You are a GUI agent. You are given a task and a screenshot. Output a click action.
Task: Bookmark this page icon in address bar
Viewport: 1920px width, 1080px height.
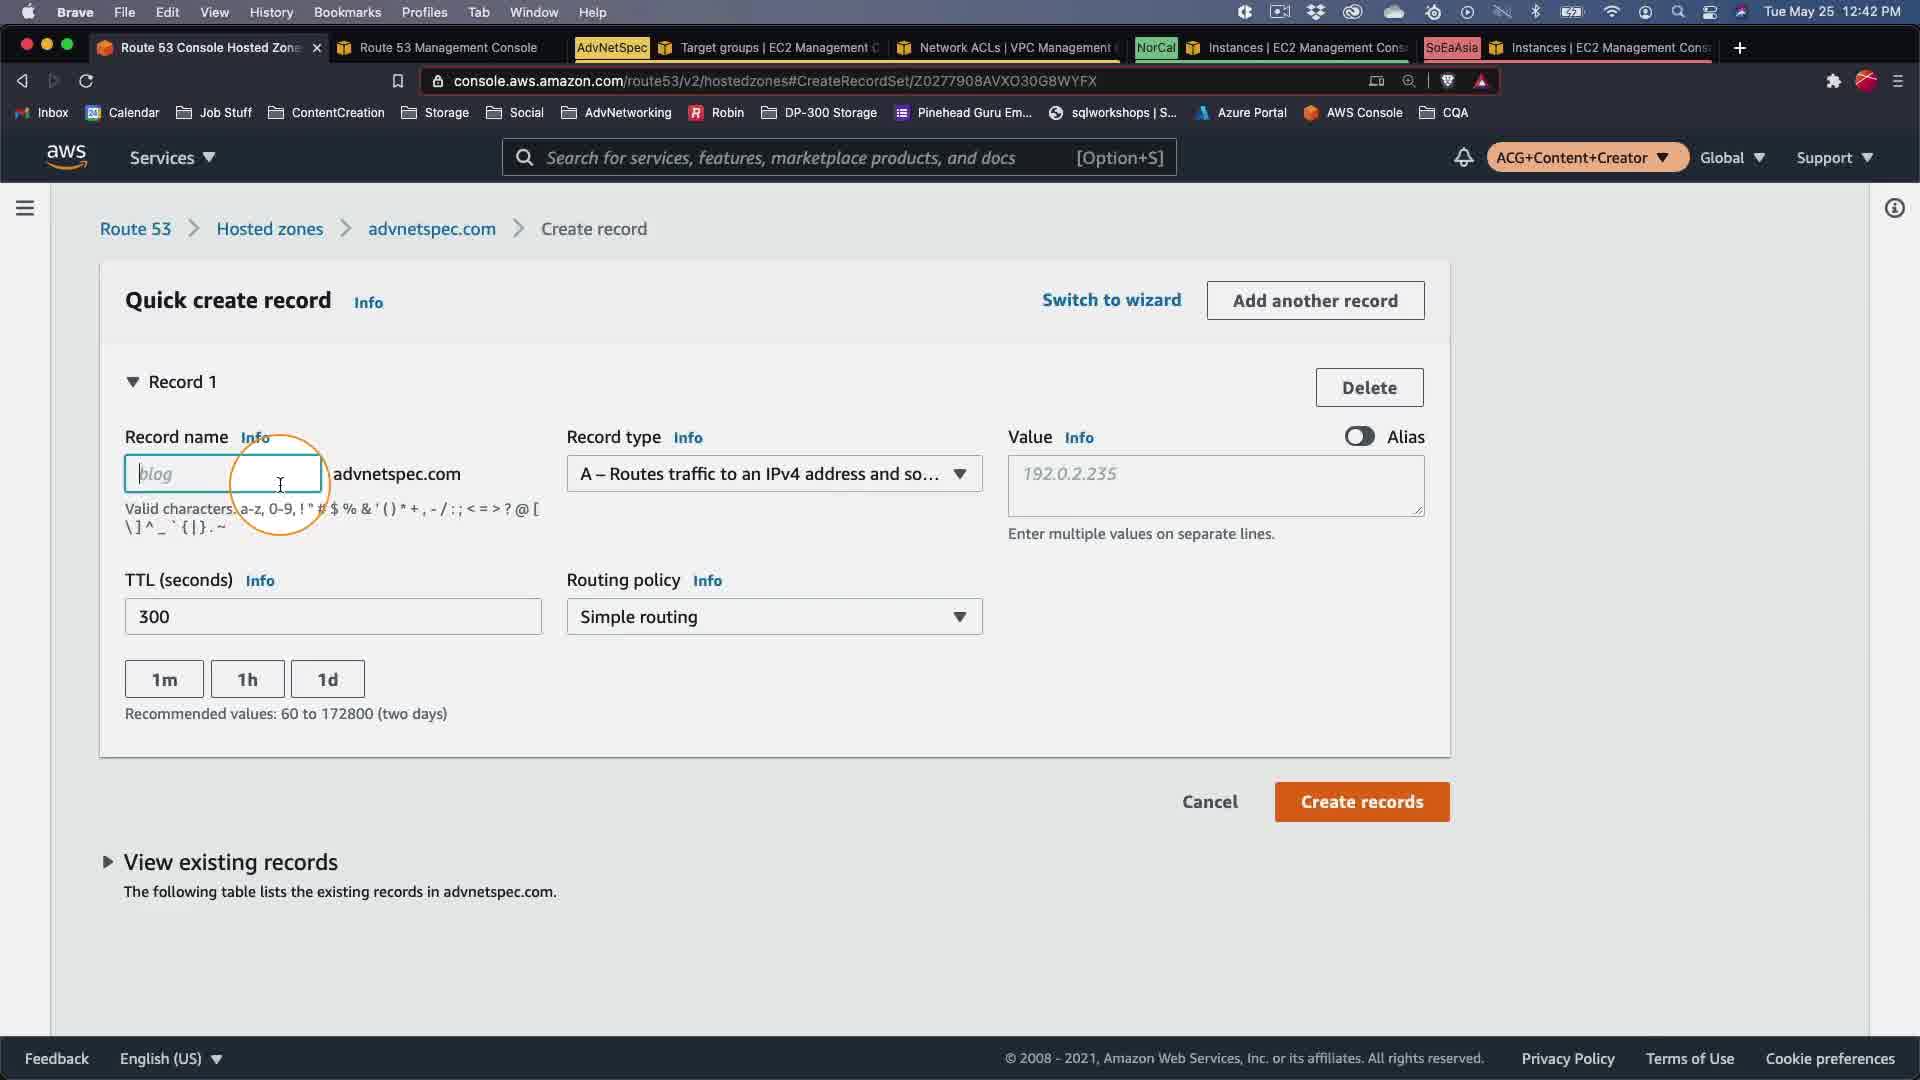pos(397,81)
